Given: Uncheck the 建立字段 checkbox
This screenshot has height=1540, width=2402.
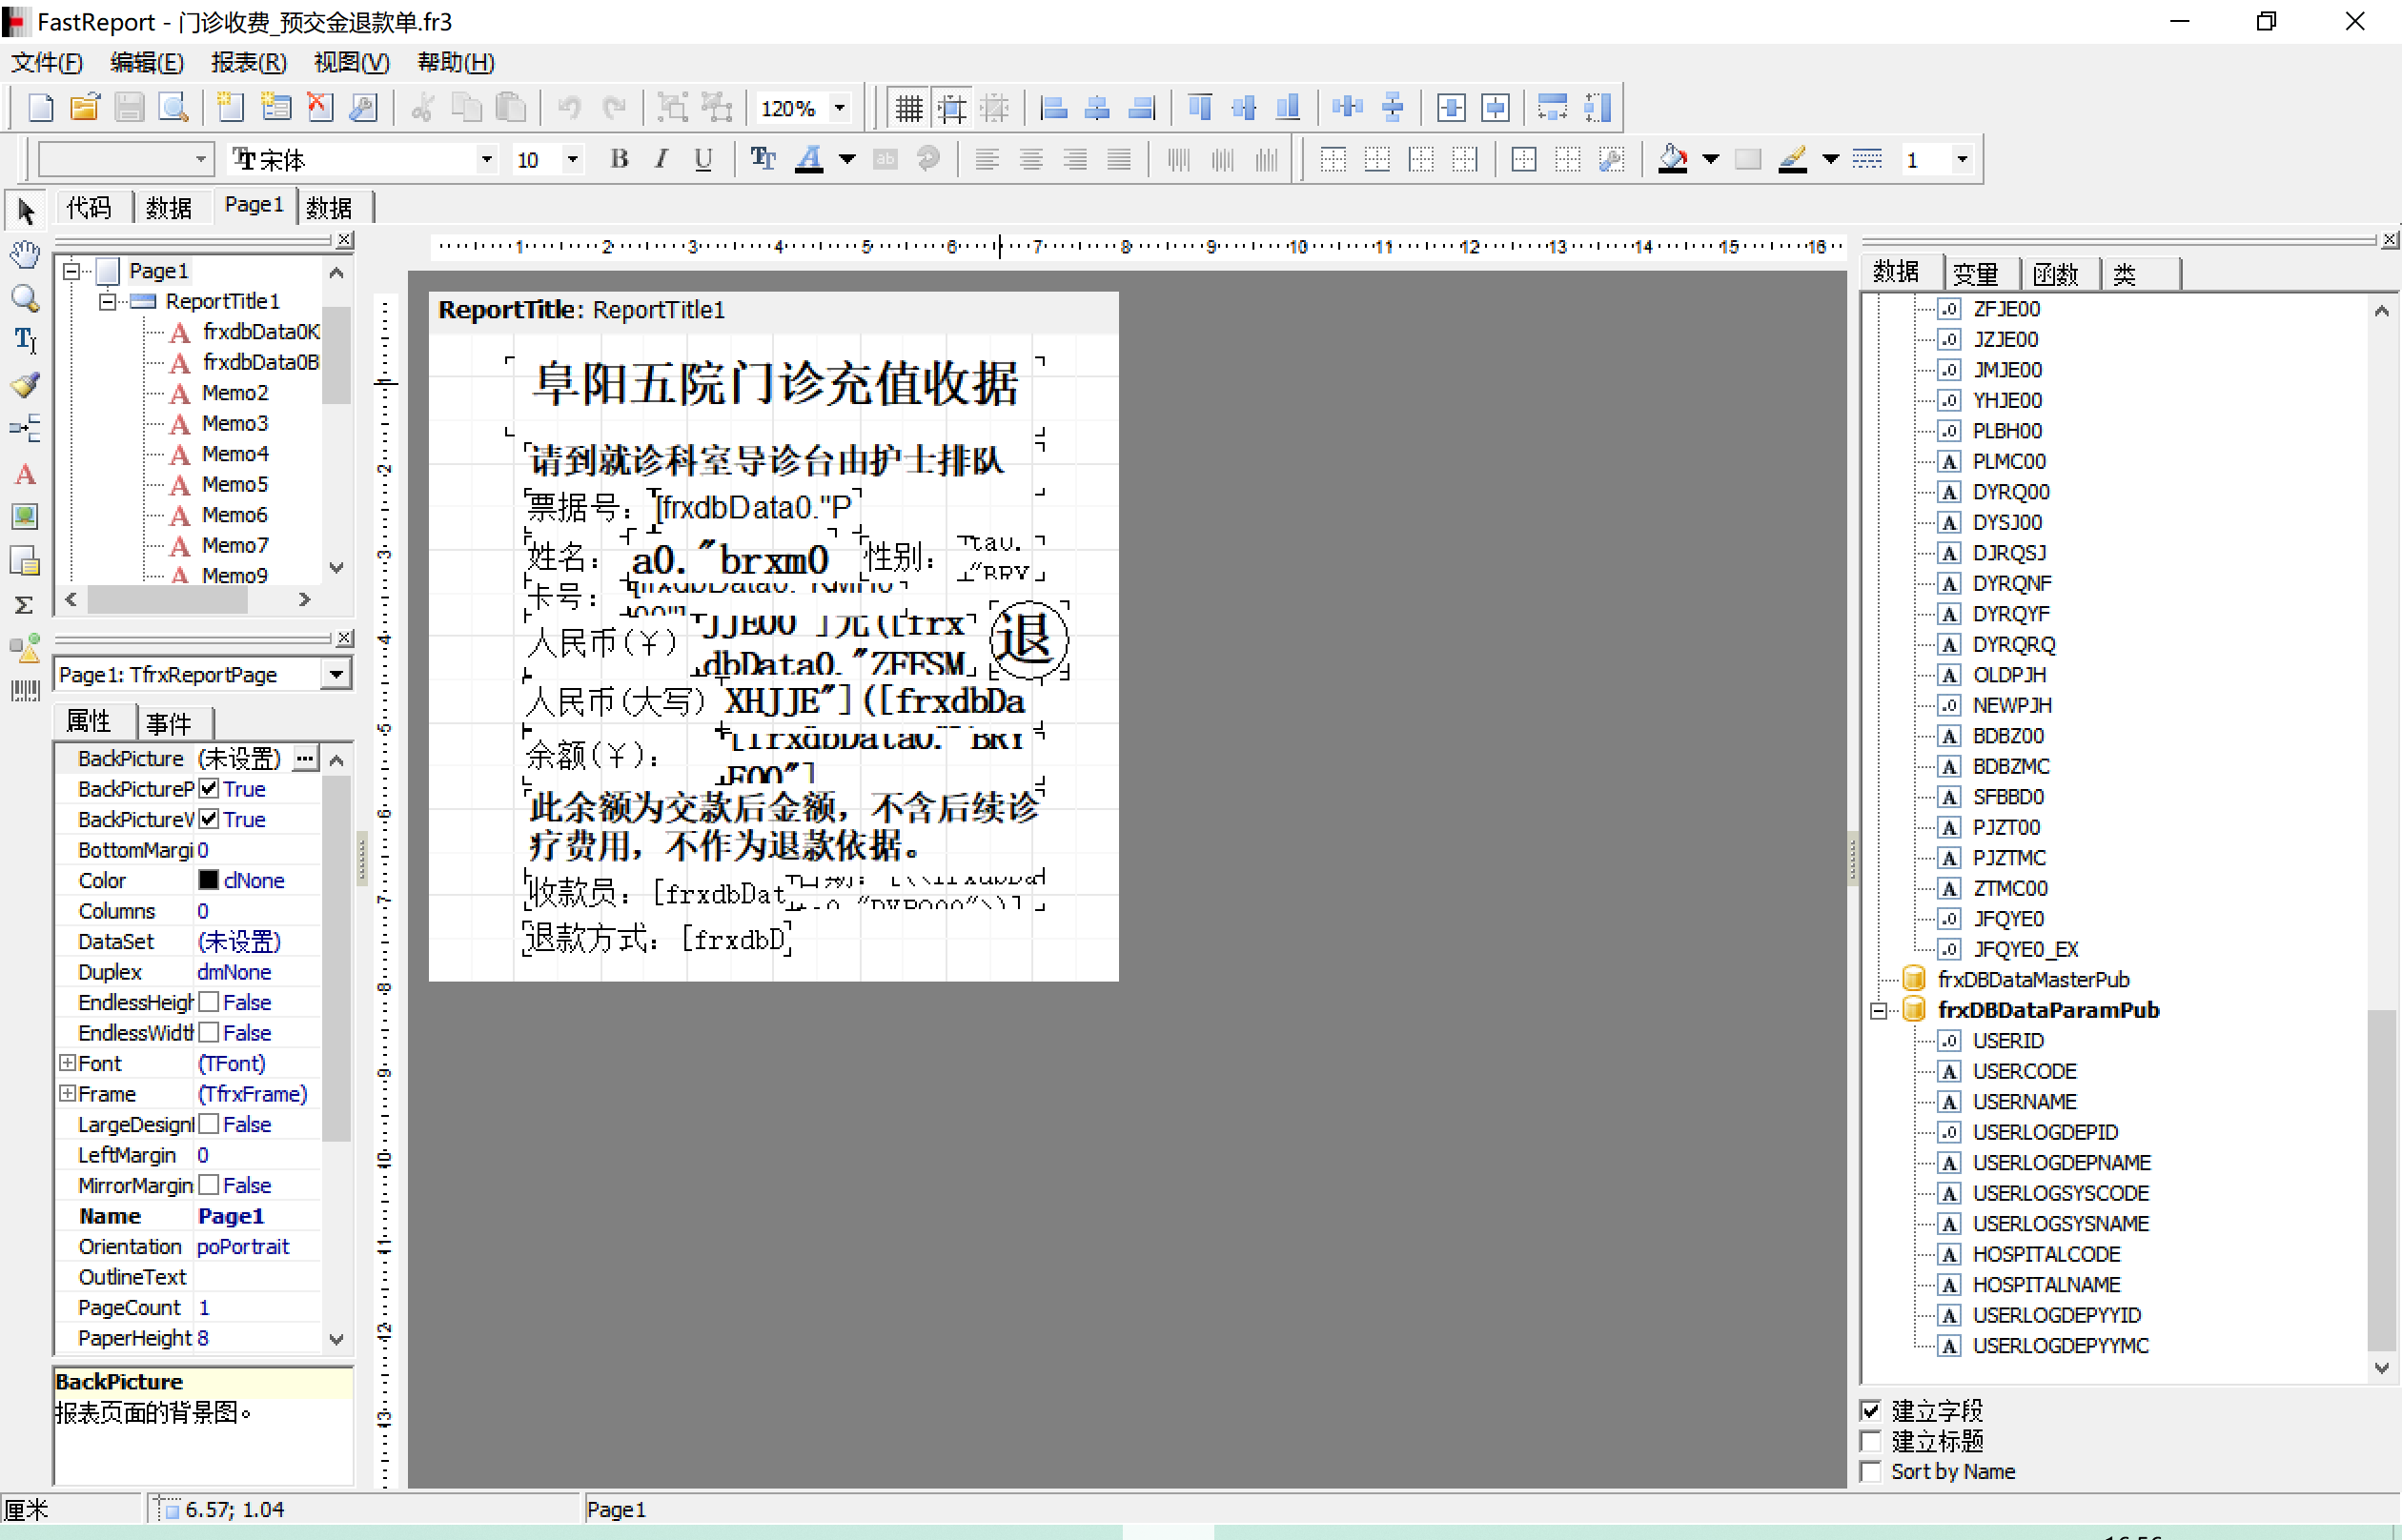Looking at the screenshot, I should [1871, 1410].
